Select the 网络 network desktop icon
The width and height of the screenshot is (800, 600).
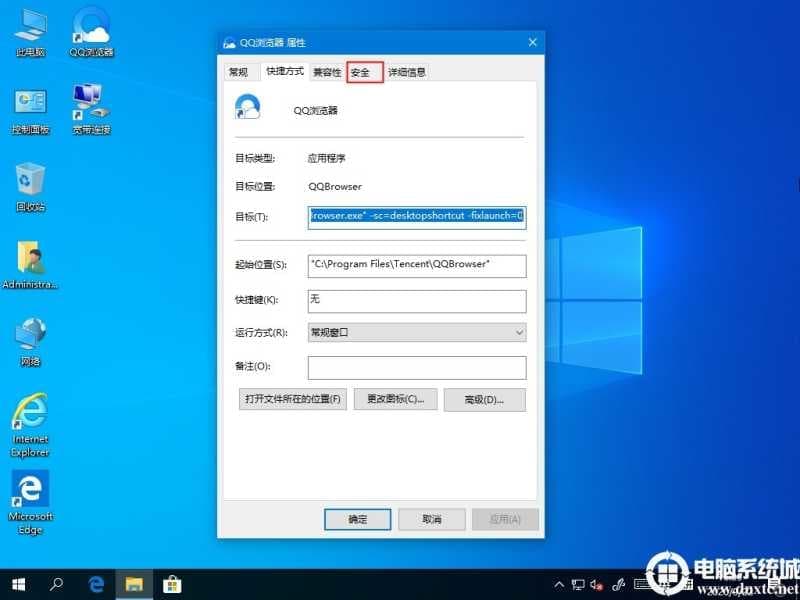pyautogui.click(x=31, y=342)
